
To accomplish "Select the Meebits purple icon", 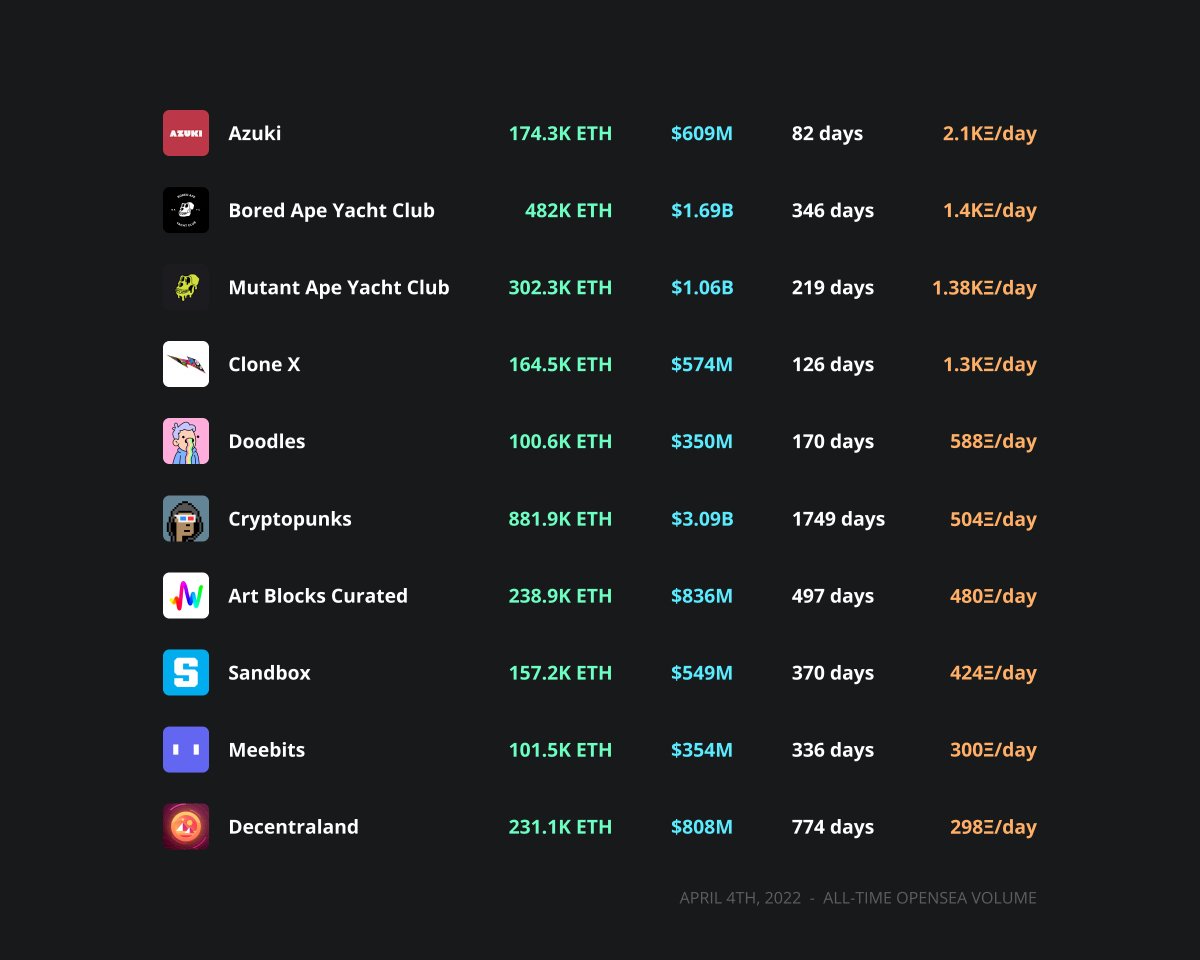I will point(185,749).
